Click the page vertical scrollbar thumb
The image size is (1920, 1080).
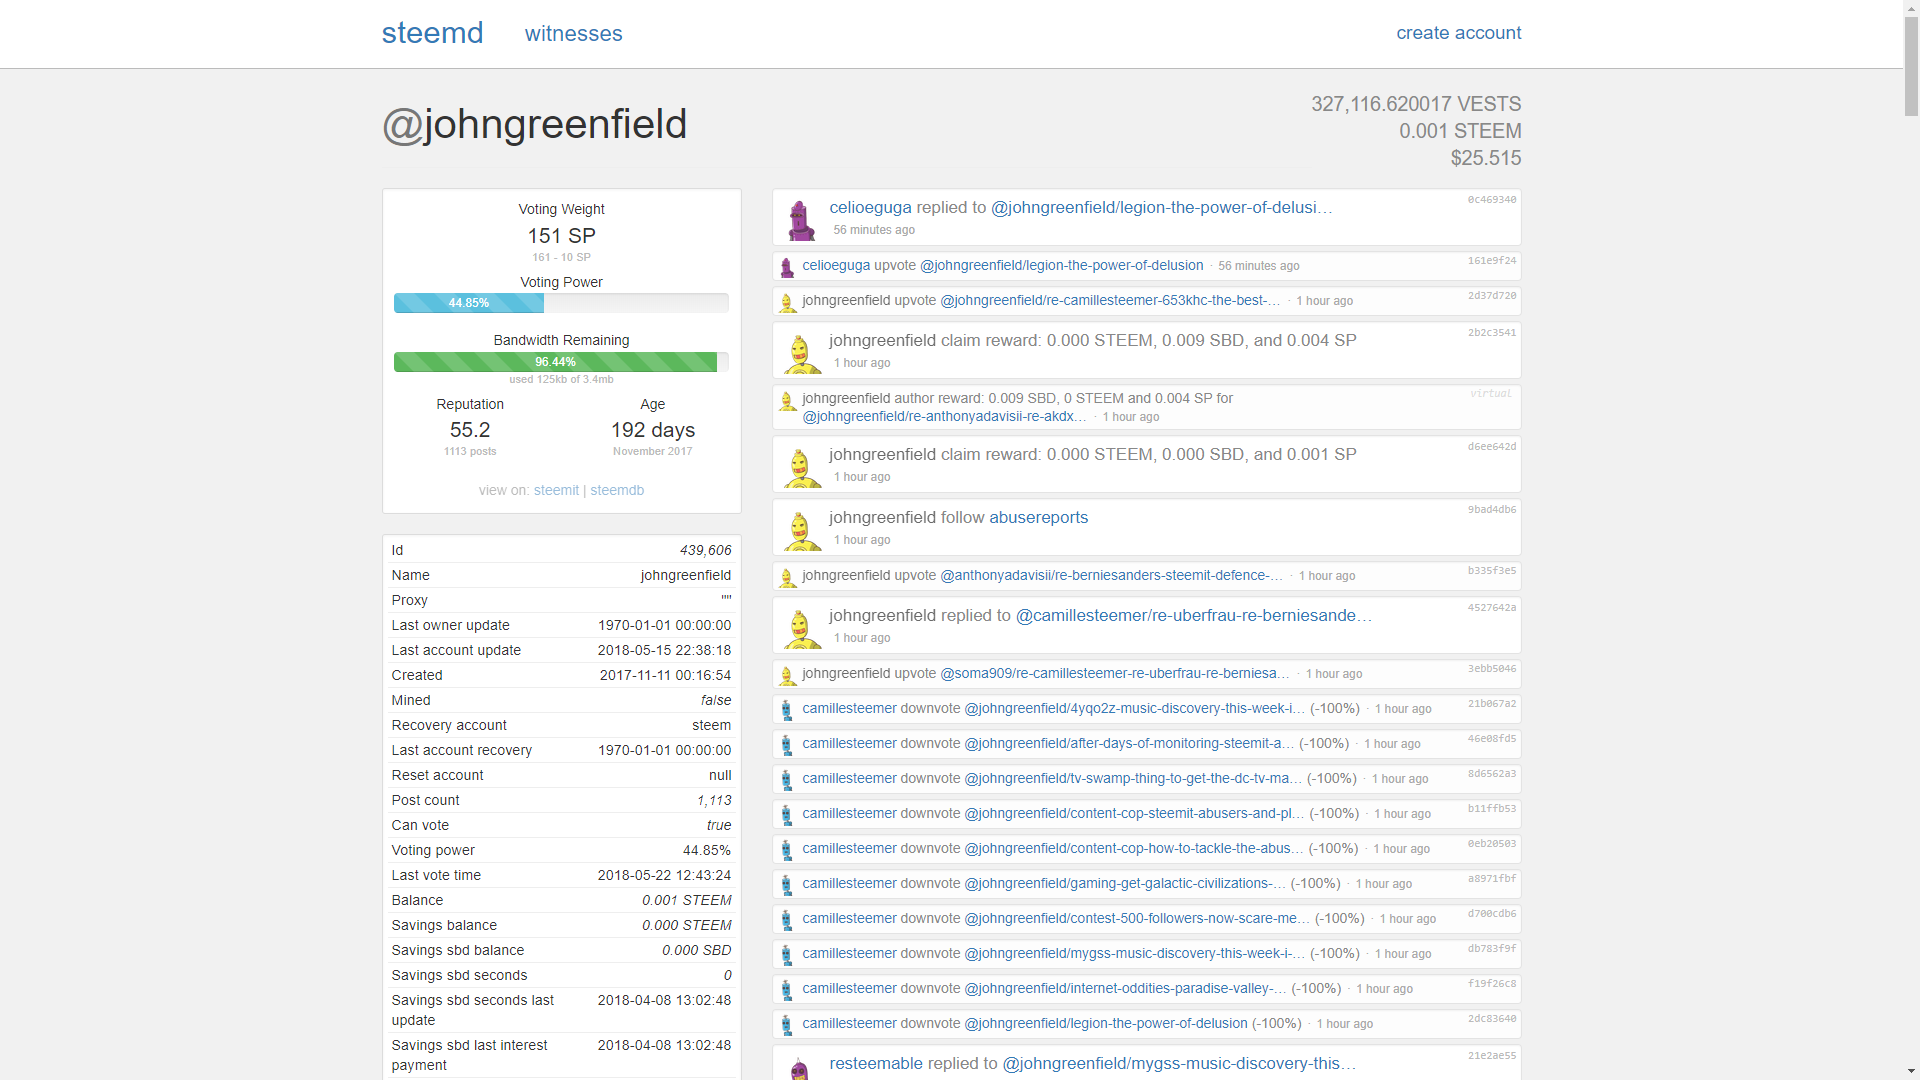pyautogui.click(x=1911, y=66)
